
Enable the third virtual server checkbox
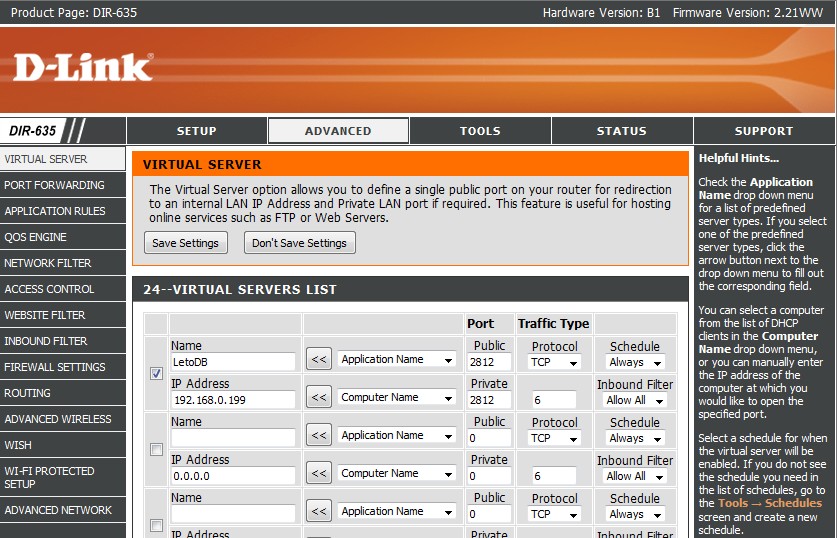[x=156, y=525]
